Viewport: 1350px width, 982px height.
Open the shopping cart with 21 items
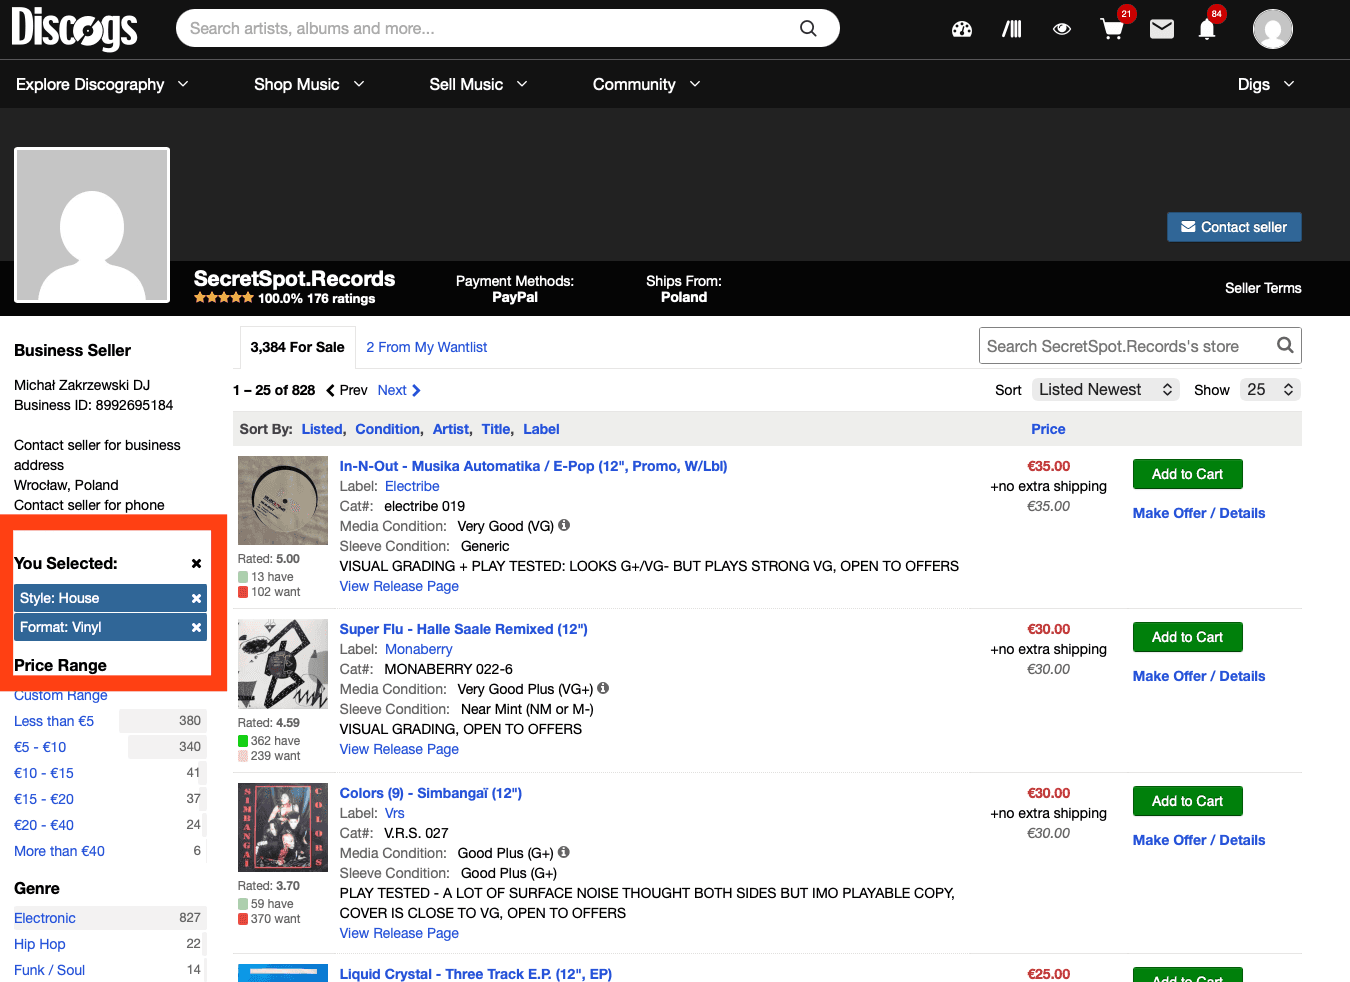point(1111,29)
